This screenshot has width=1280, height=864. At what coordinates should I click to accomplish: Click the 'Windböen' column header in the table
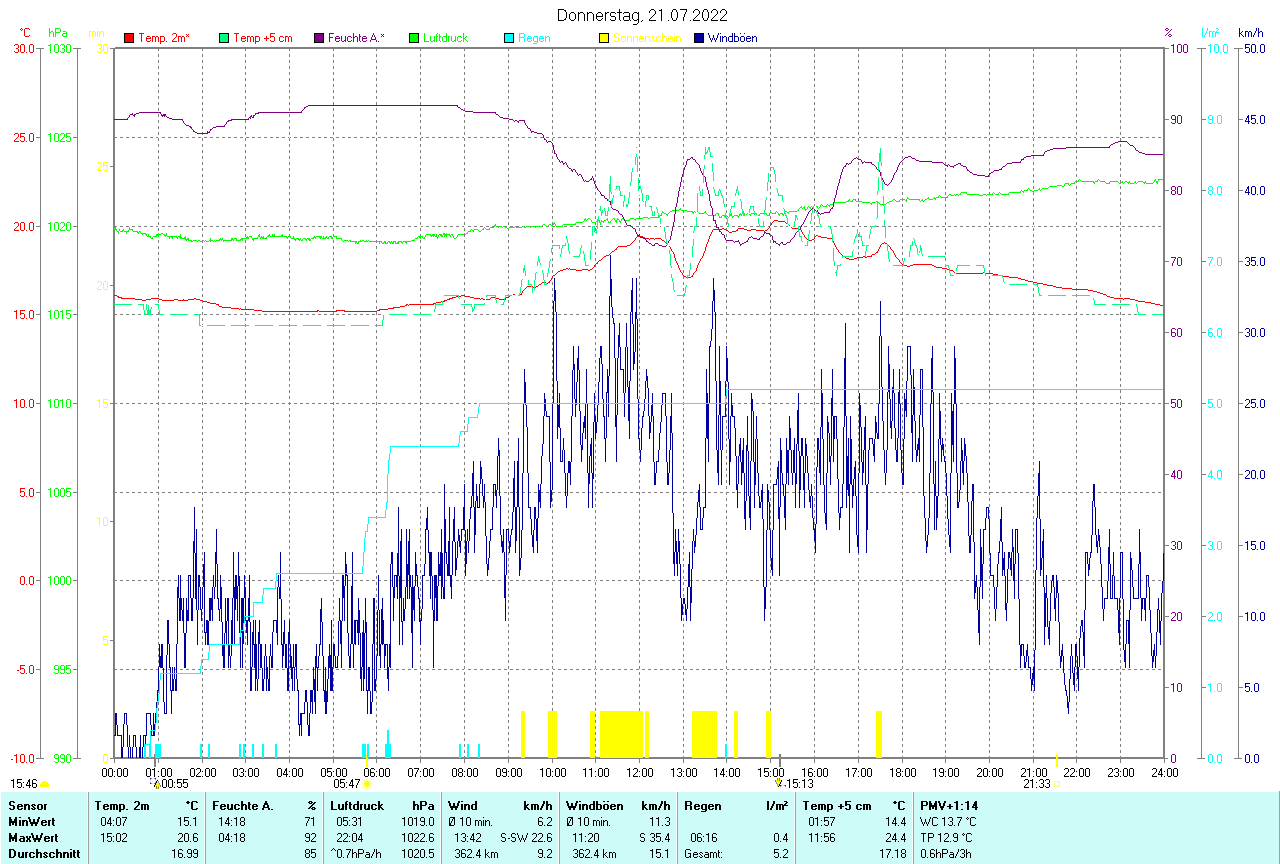(597, 805)
